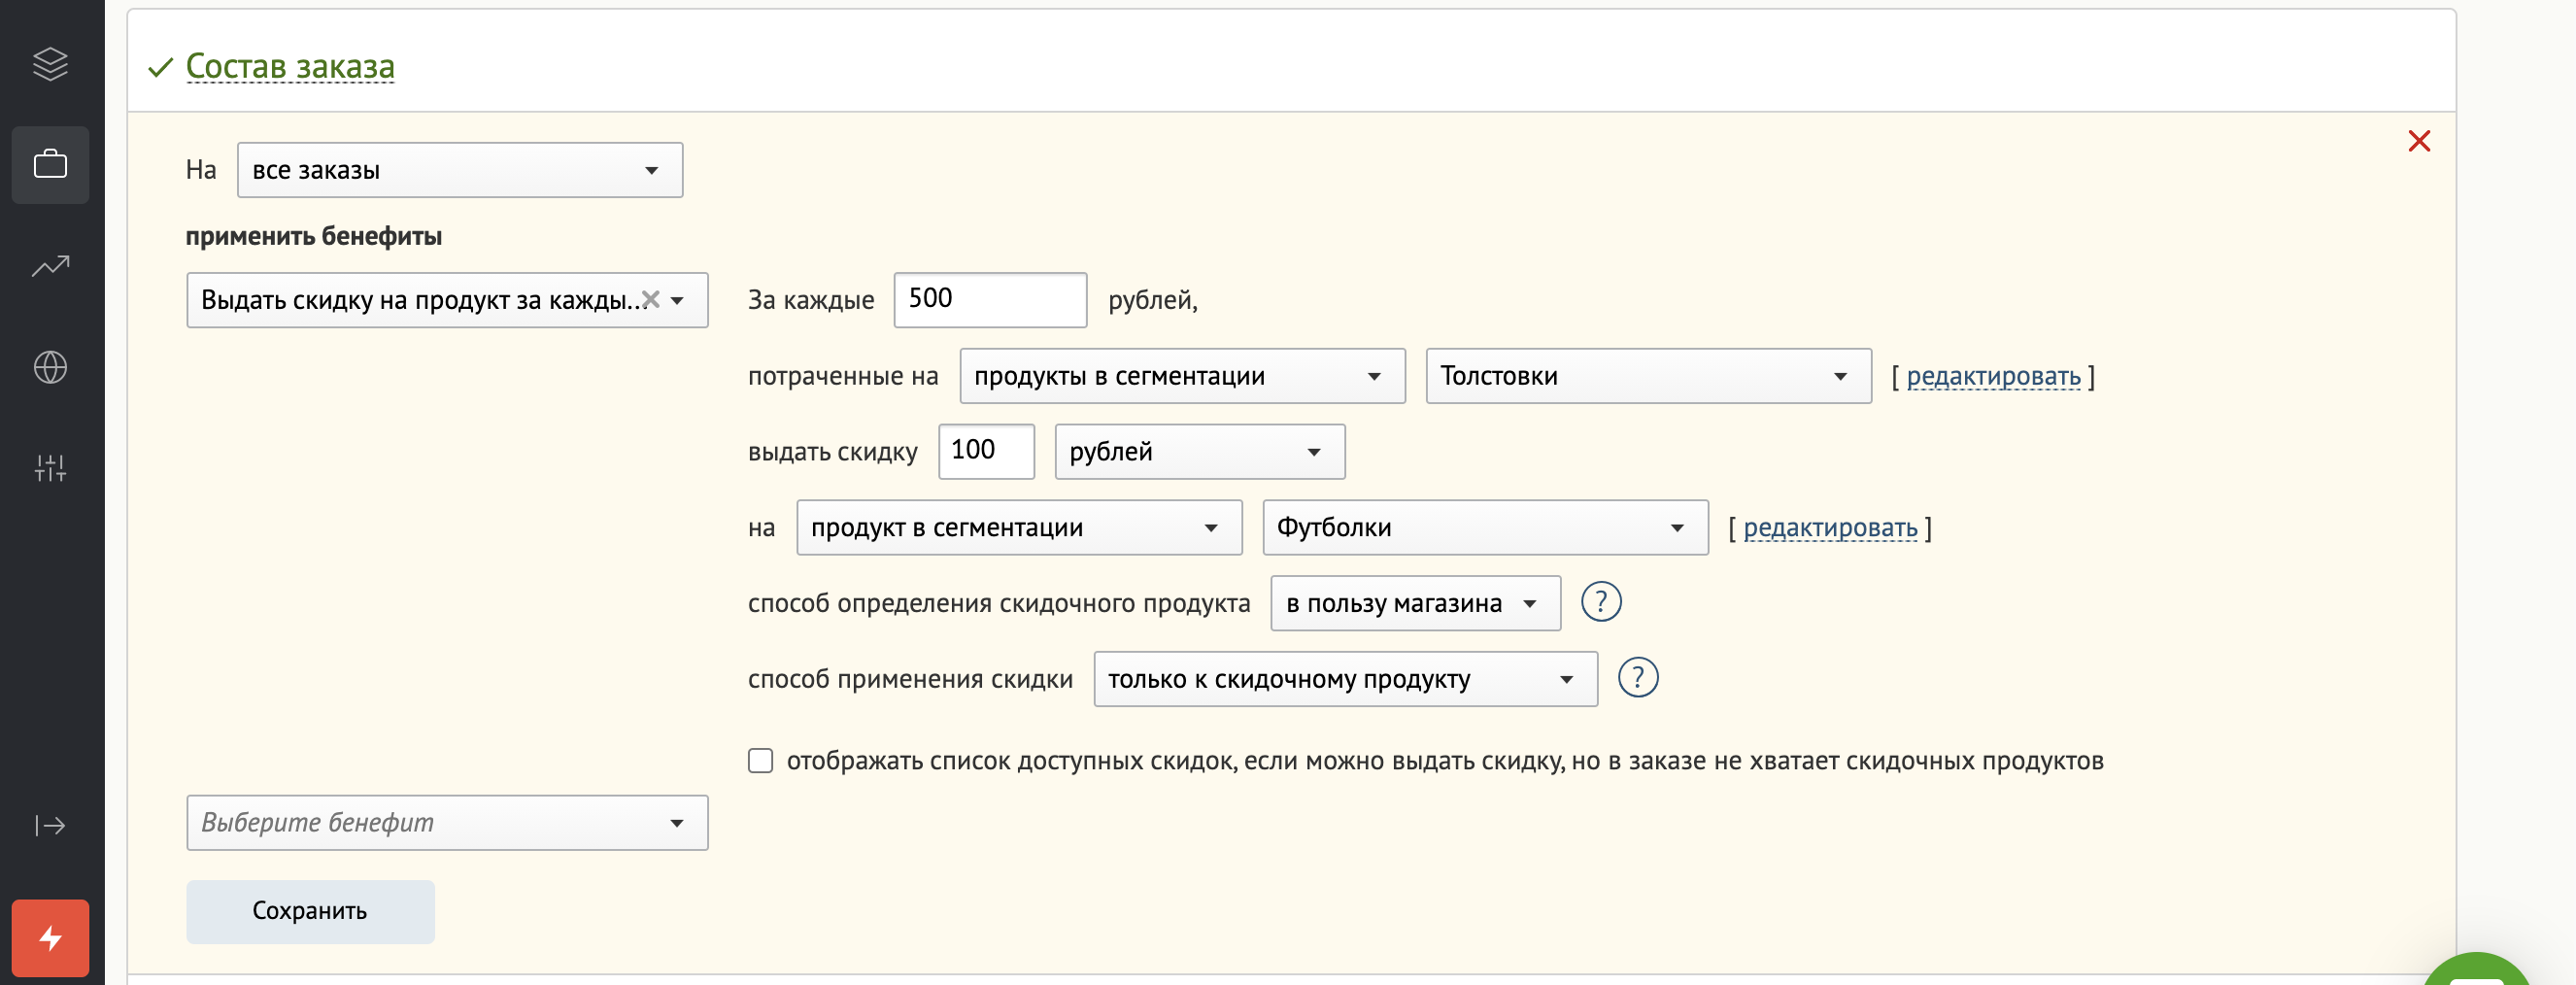The height and width of the screenshot is (985, 2576).
Task: Open the 'продукты в сегментации' dropdown
Action: (1182, 376)
